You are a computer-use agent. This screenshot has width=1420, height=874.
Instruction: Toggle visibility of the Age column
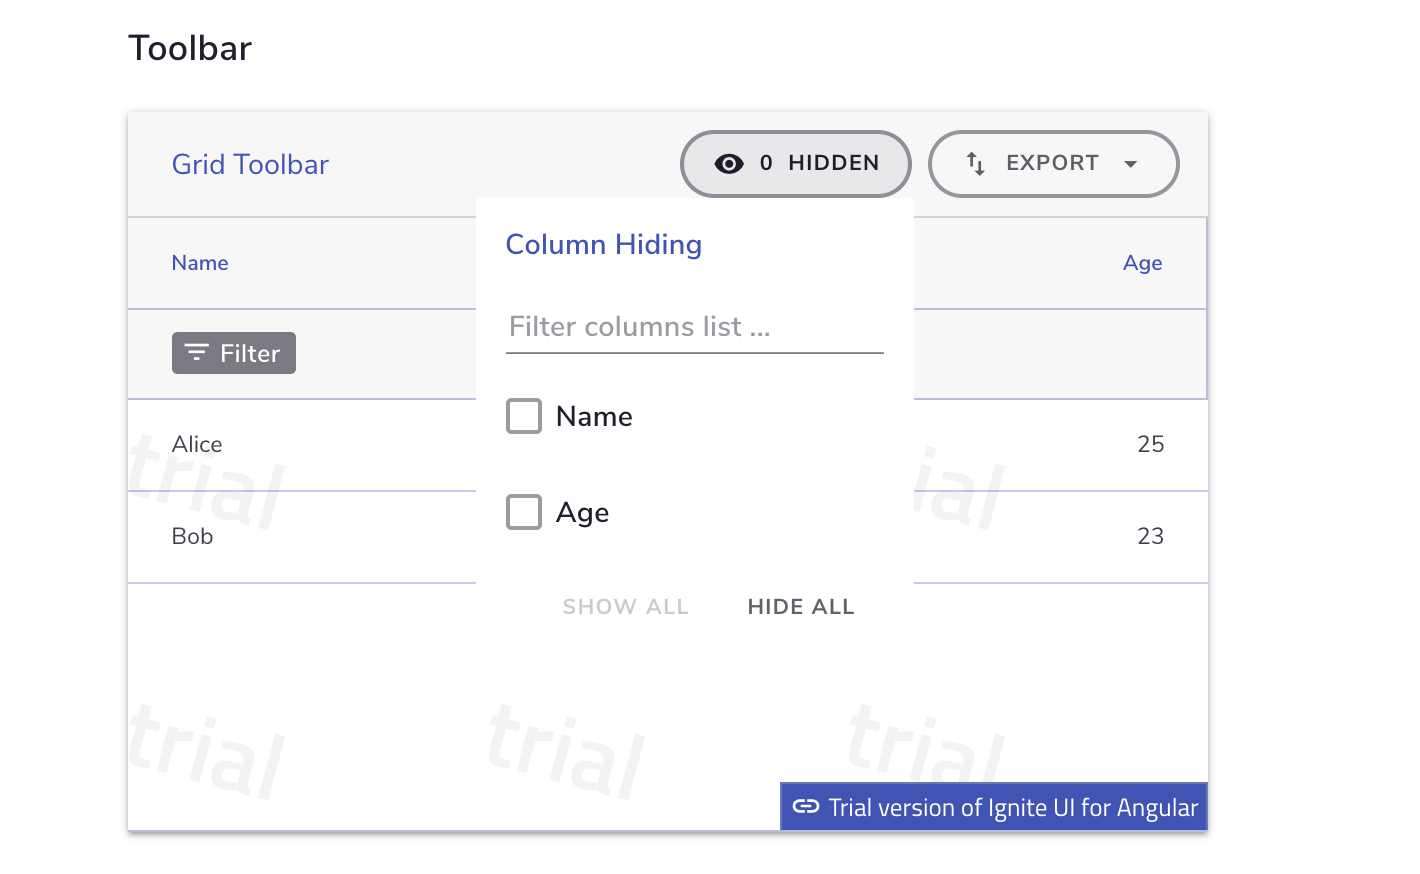(523, 512)
